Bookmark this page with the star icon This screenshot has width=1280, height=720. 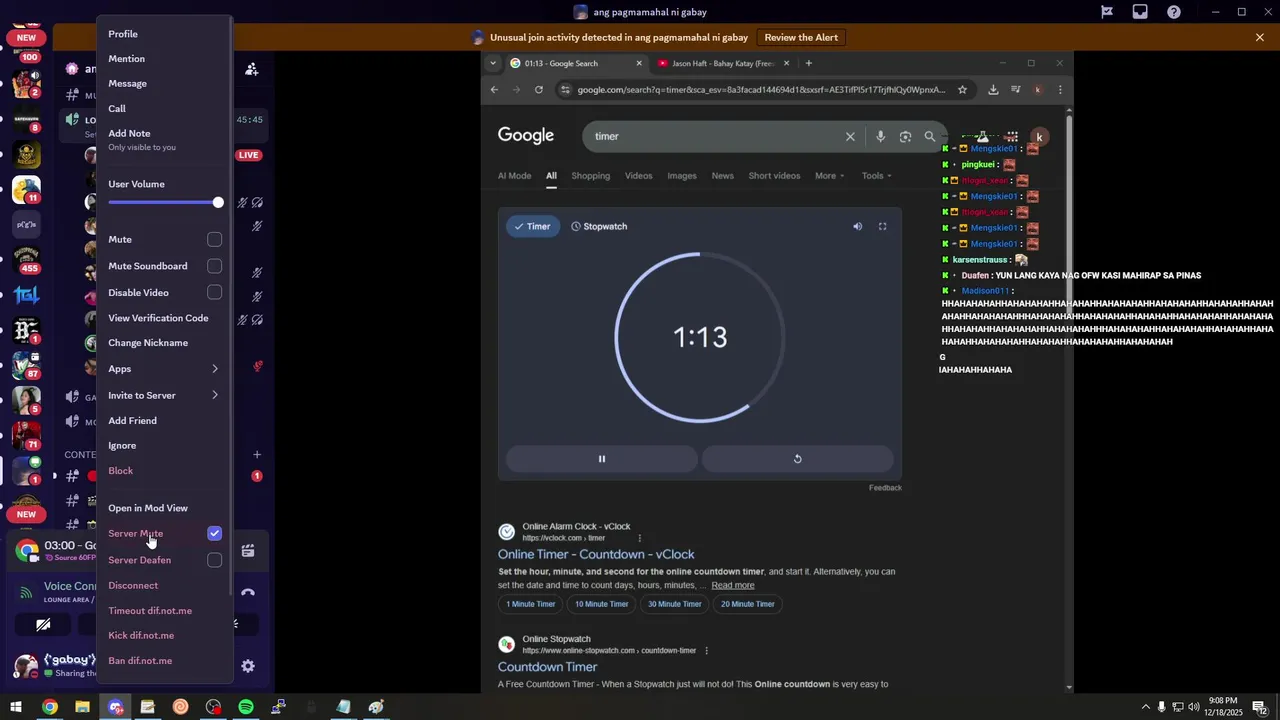962,90
